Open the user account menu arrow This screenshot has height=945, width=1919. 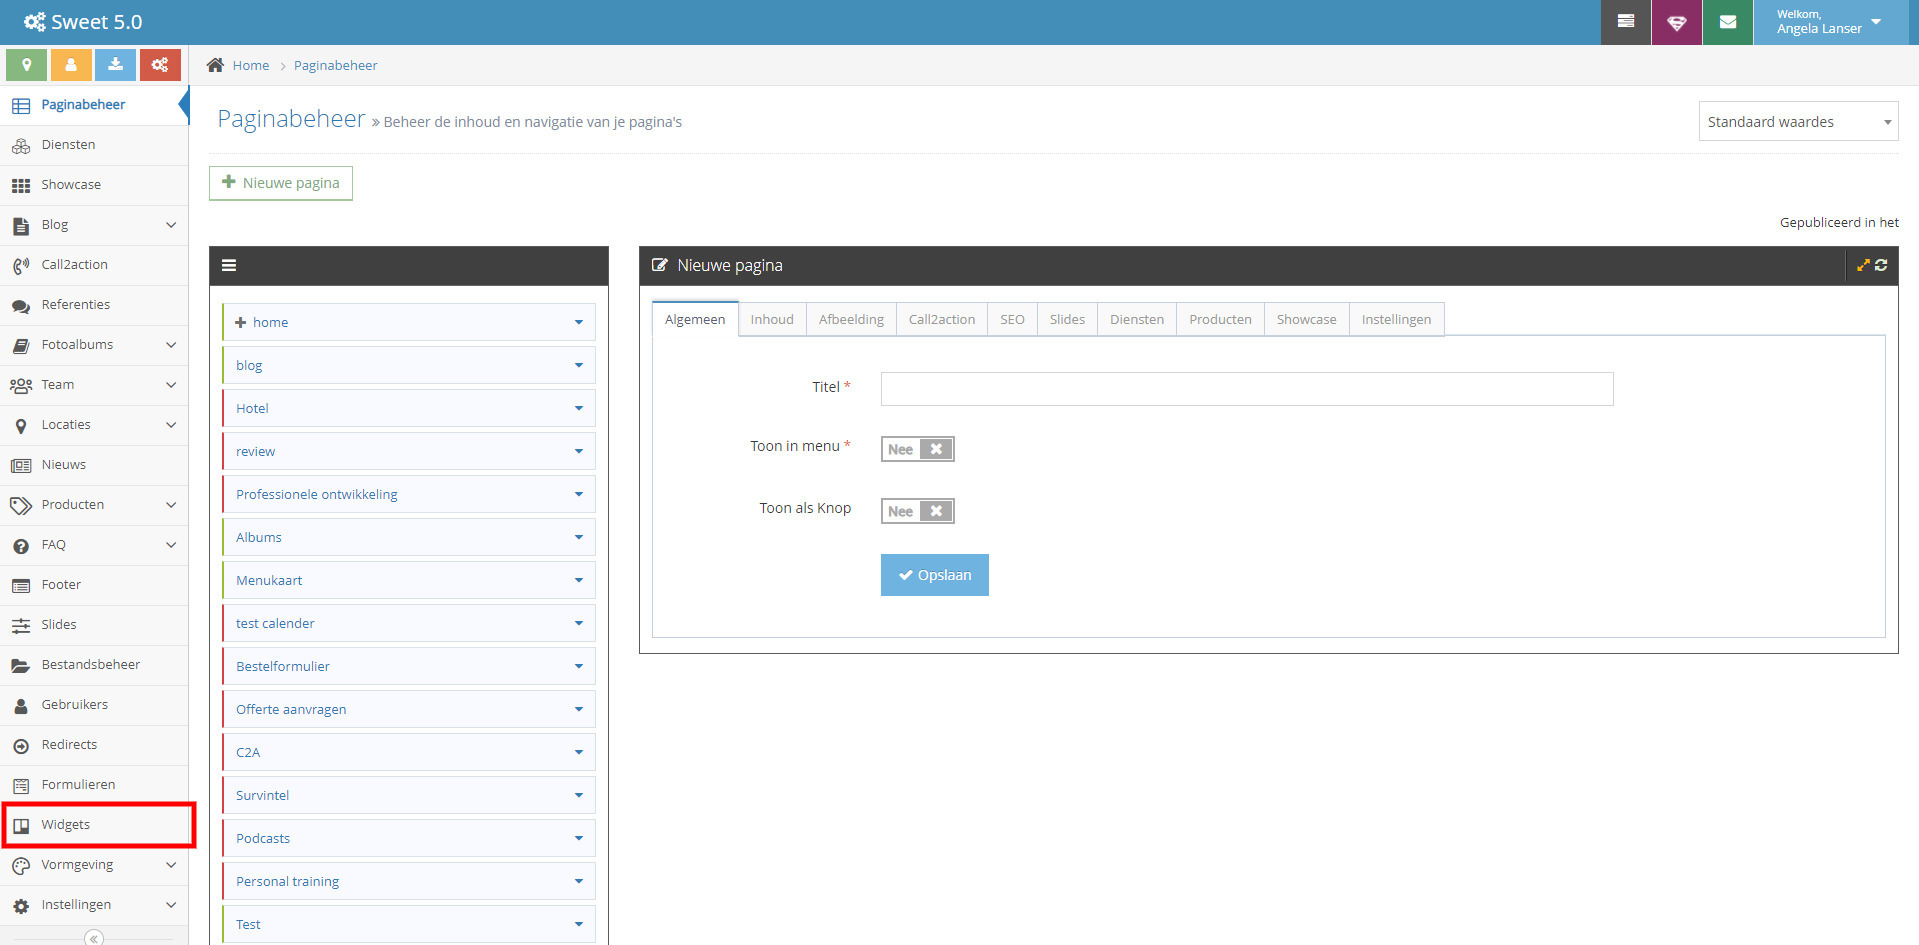(x=1876, y=21)
